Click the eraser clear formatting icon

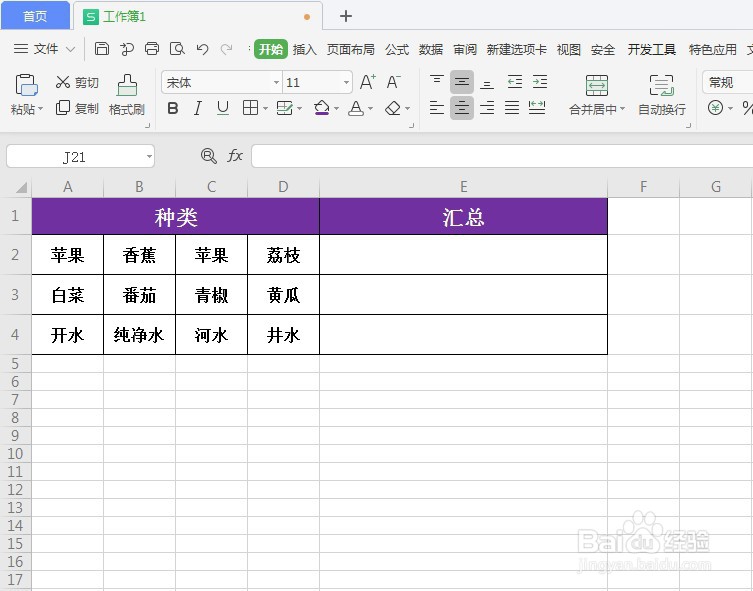393,109
